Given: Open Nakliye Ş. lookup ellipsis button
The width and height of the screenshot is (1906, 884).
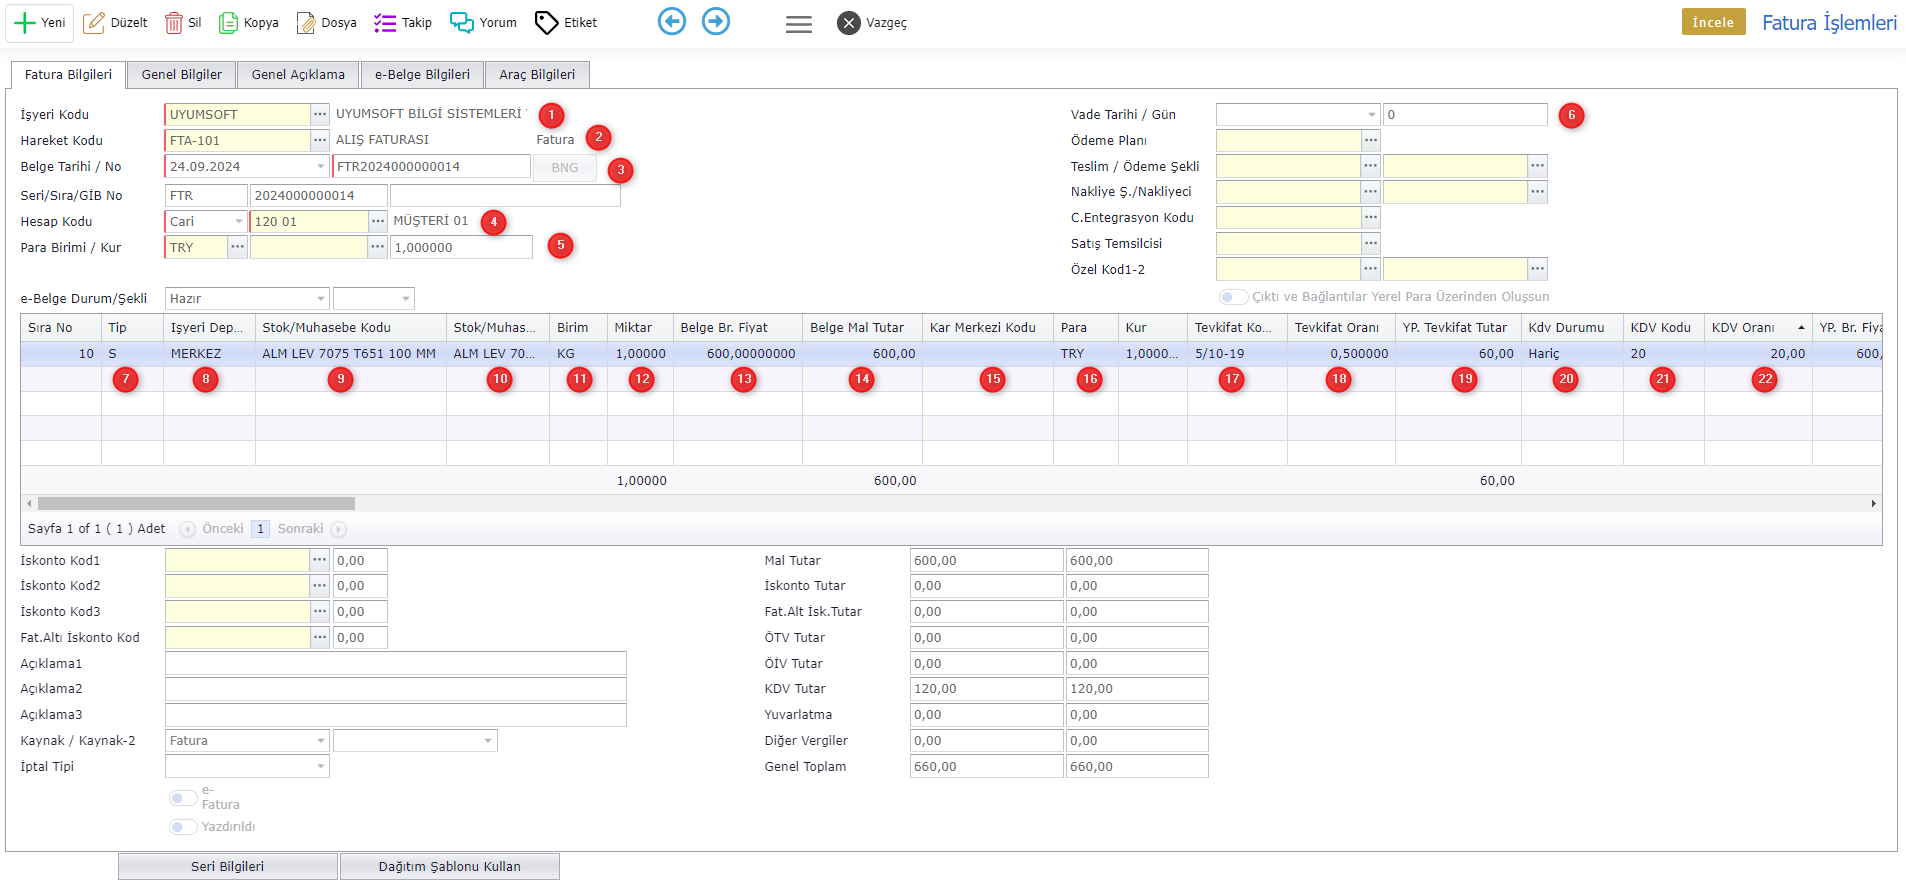Looking at the screenshot, I should [1371, 192].
